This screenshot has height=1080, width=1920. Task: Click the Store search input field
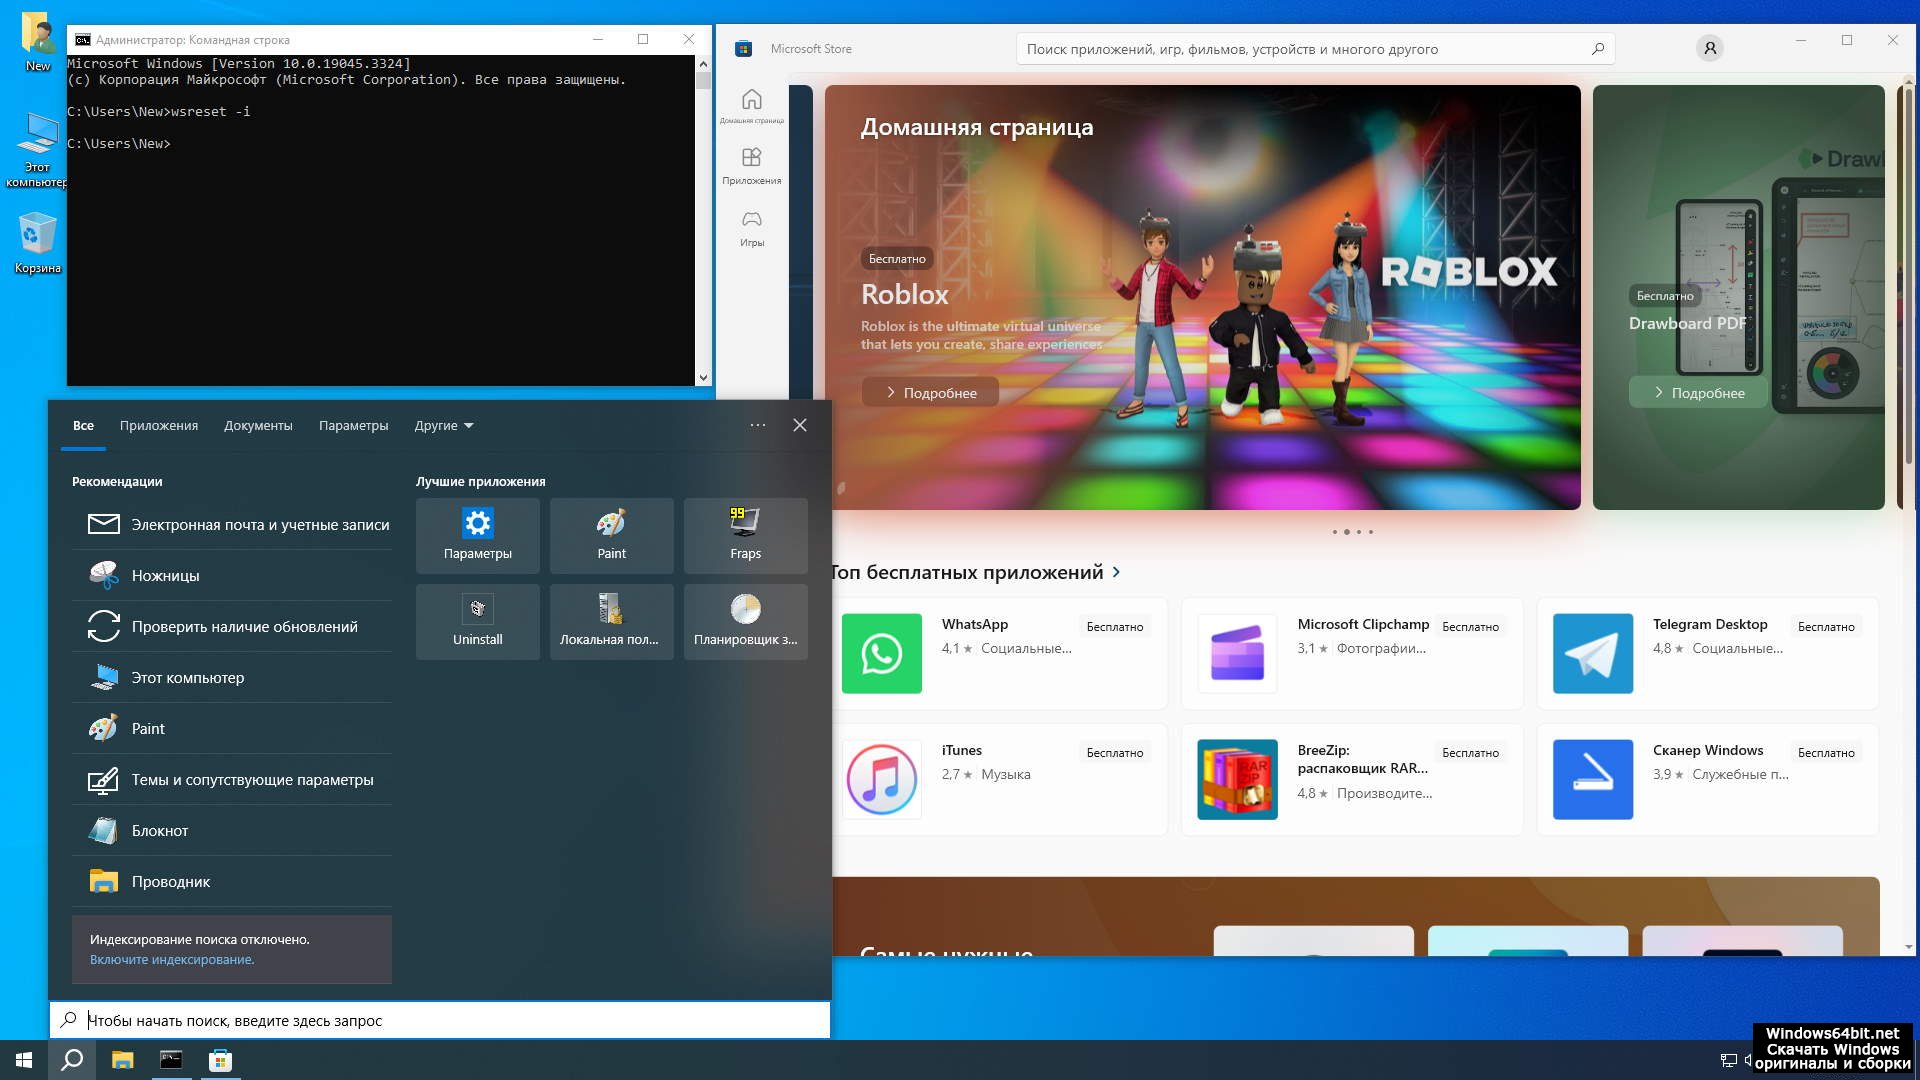pyautogui.click(x=1300, y=49)
